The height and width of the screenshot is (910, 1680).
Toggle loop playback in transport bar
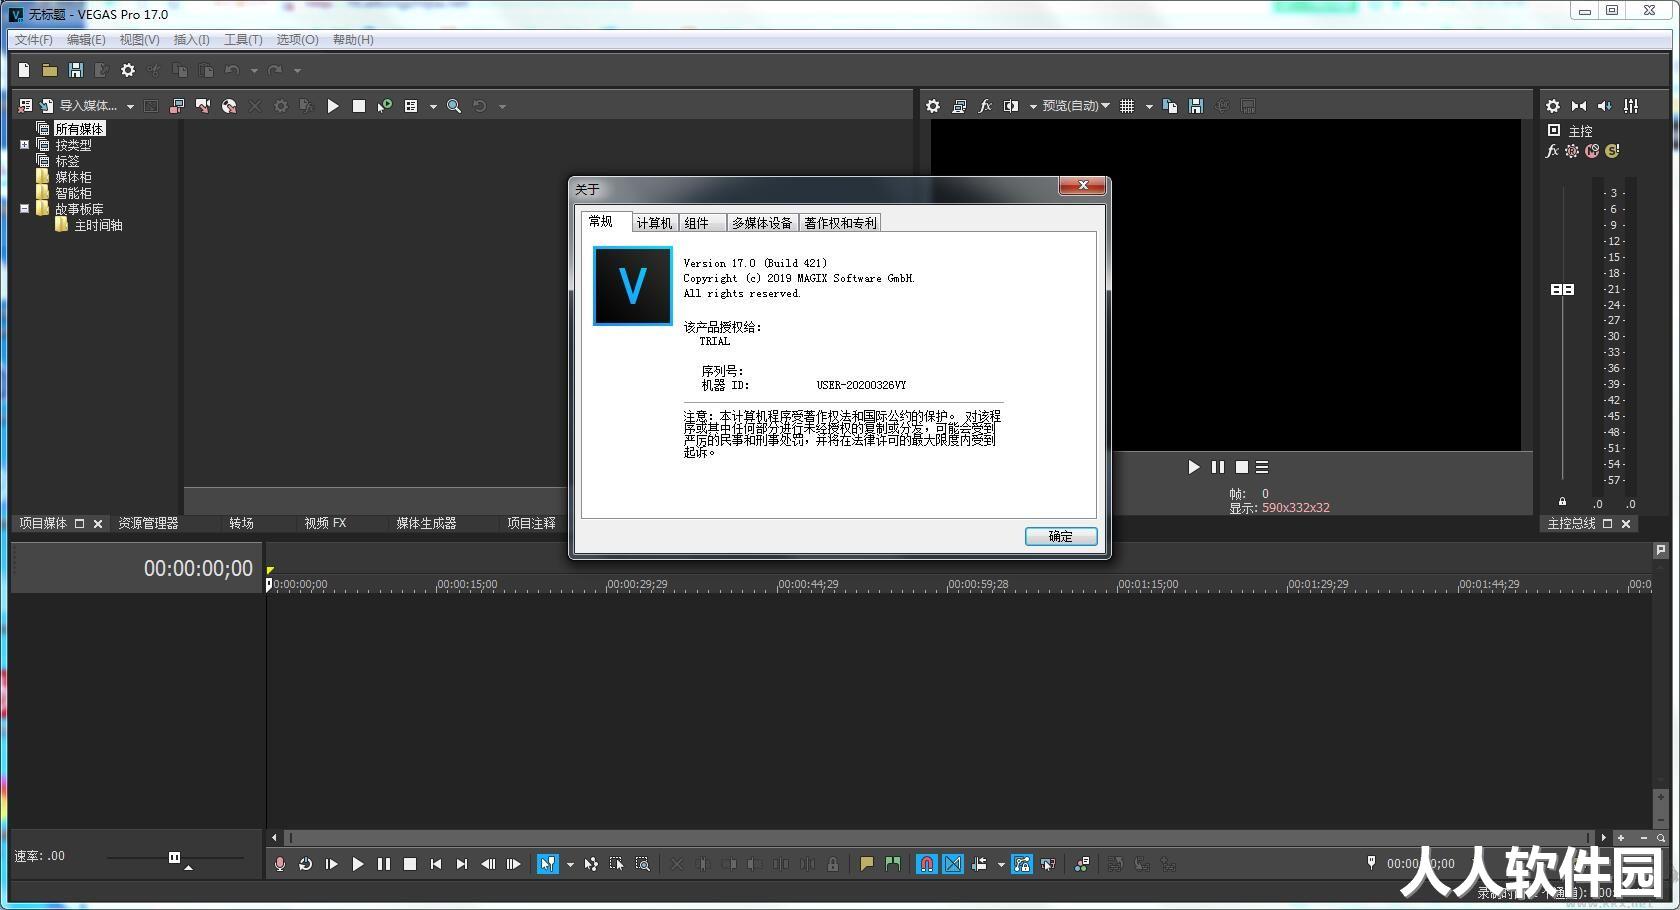click(x=306, y=864)
